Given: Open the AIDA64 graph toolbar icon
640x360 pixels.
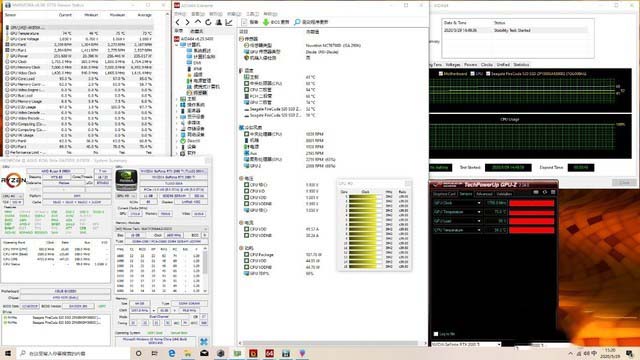Looking at the screenshot, I should (229, 22).
